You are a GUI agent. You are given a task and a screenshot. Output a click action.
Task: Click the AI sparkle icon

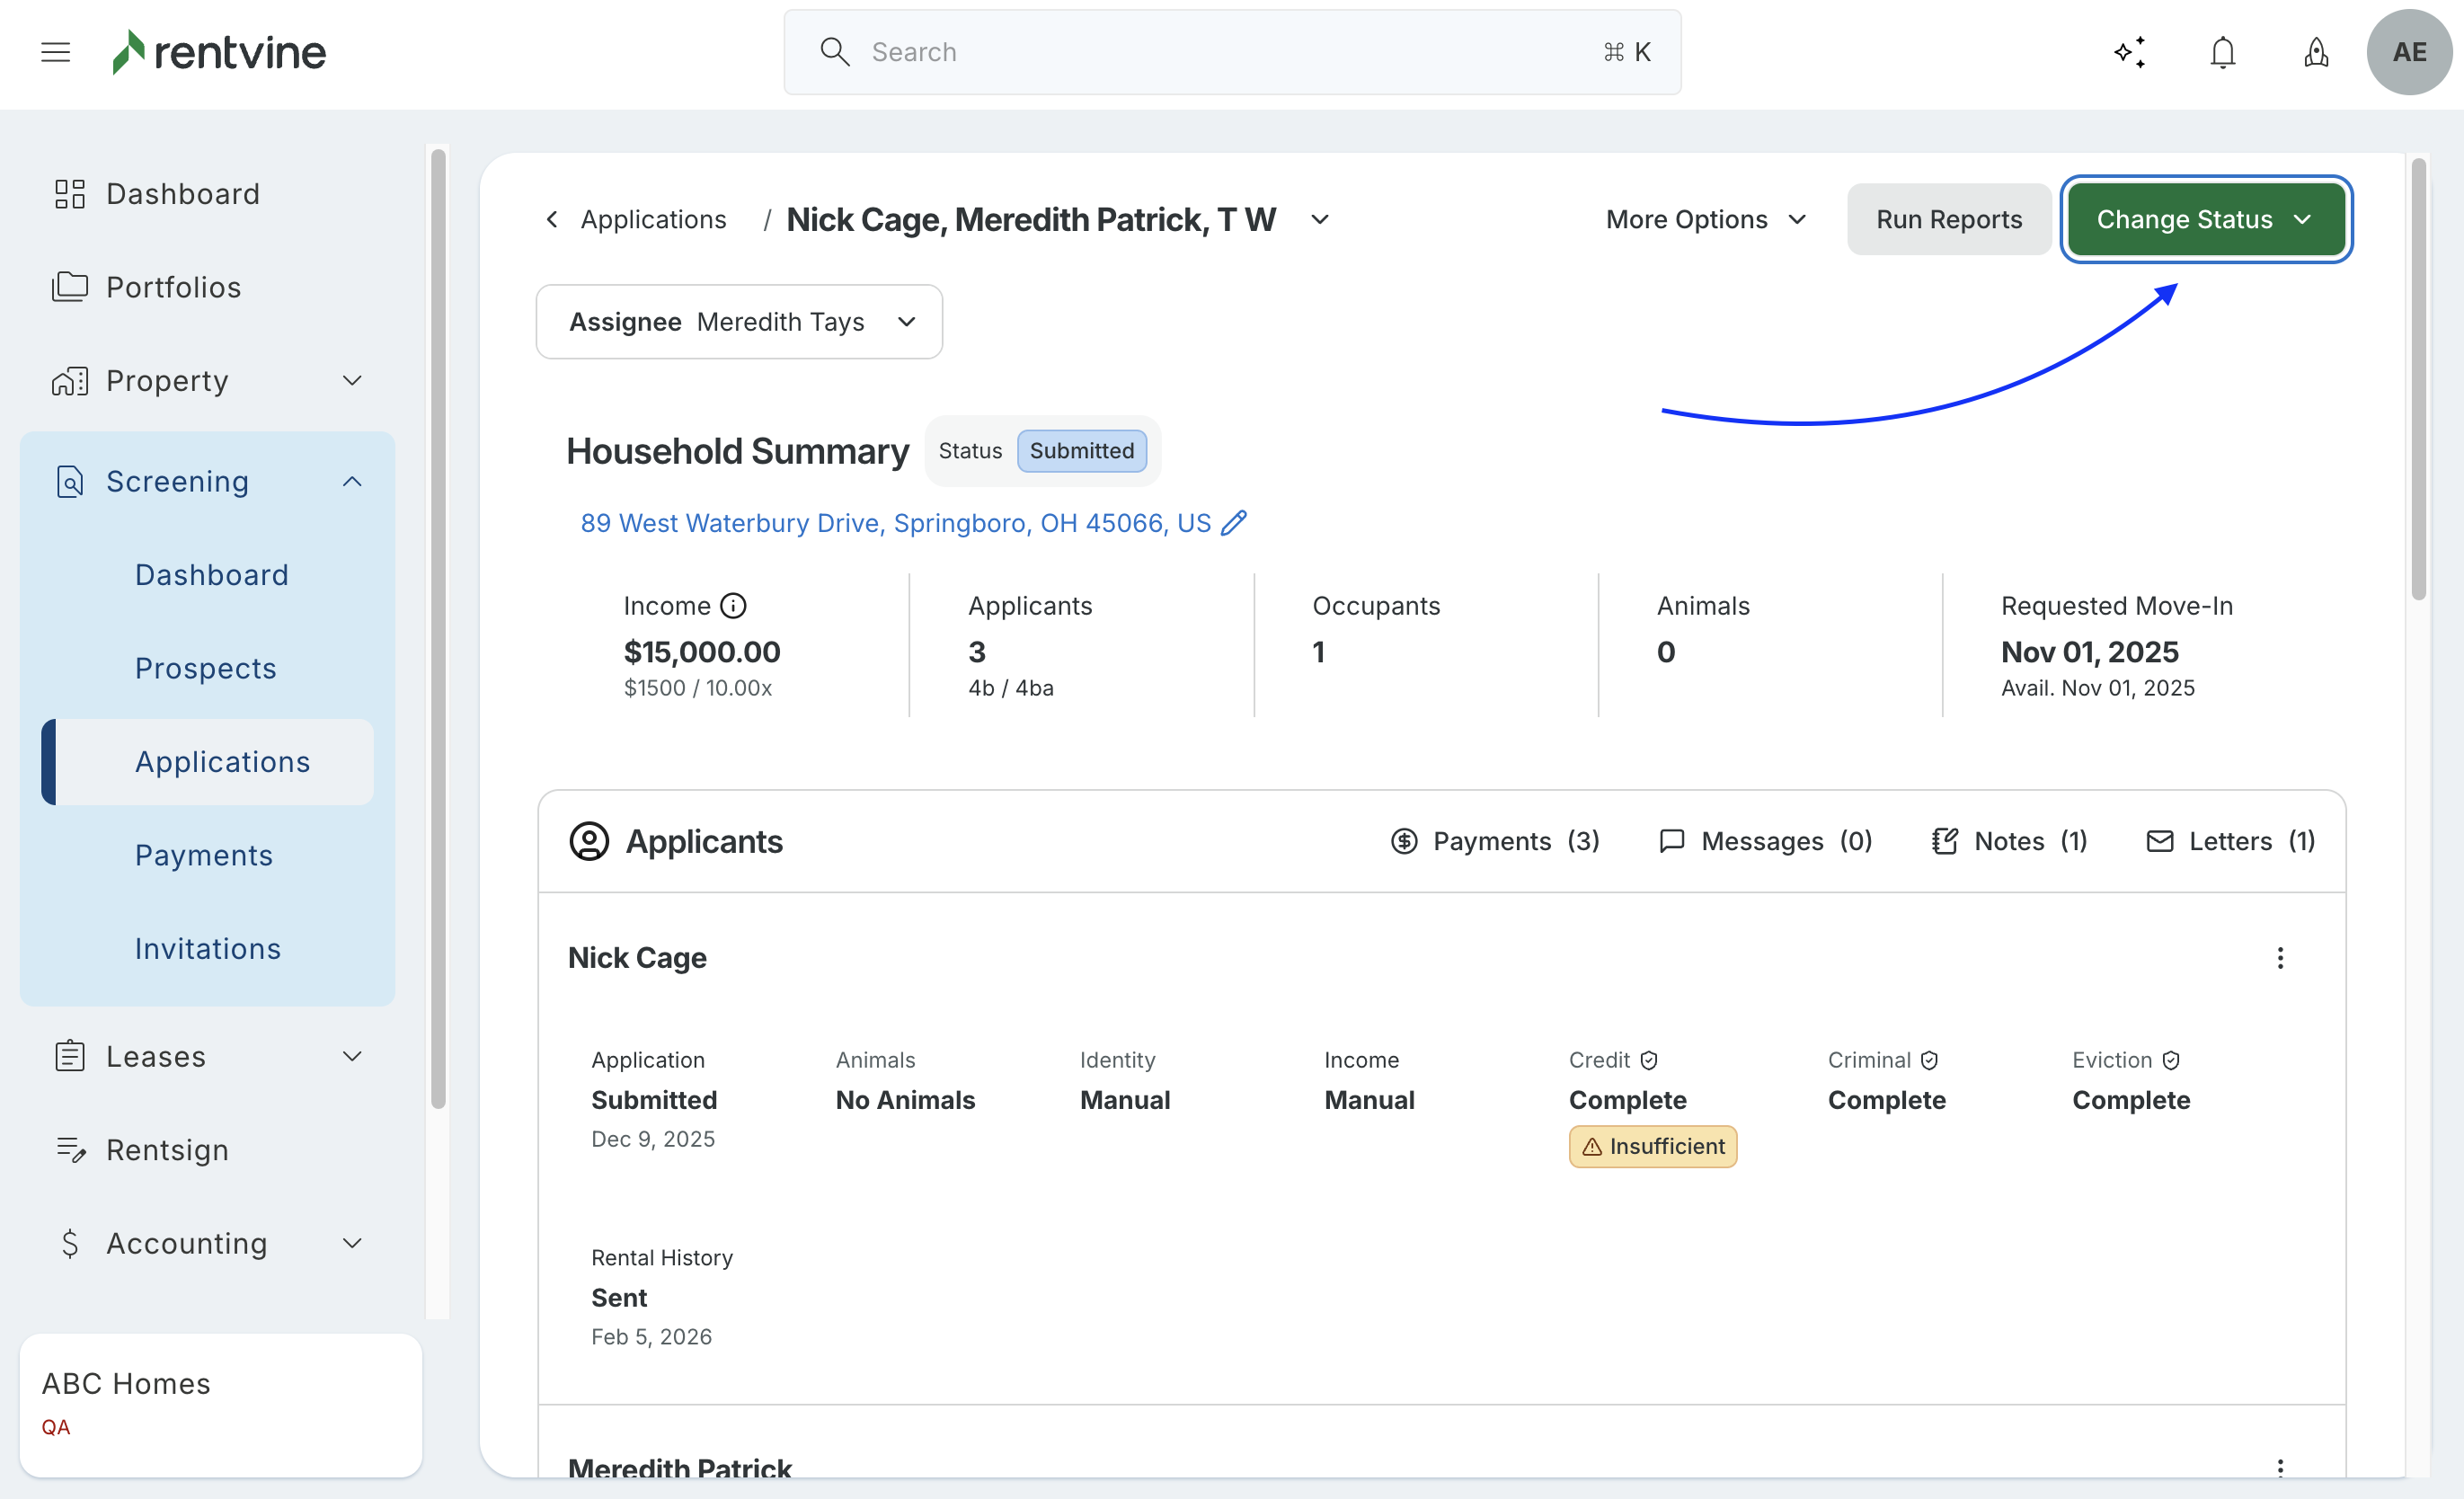pos(2130,52)
